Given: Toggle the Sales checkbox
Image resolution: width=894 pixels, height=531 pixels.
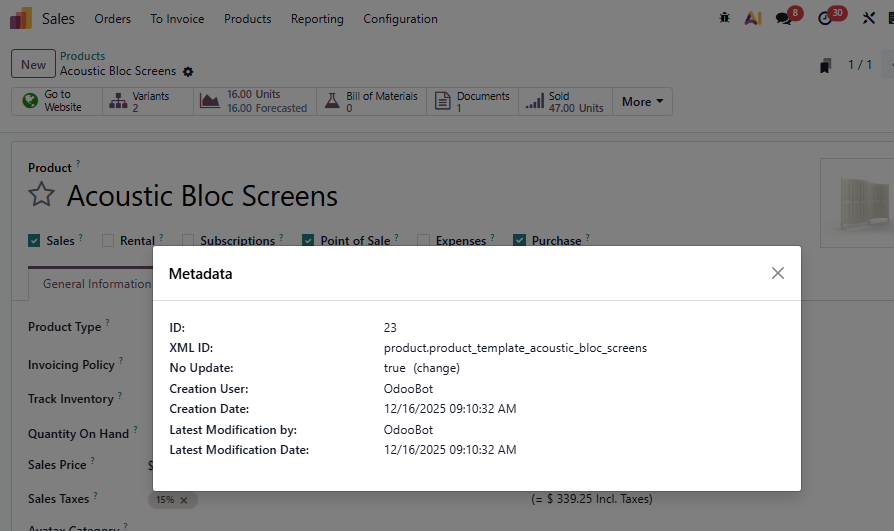Looking at the screenshot, I should [34, 241].
